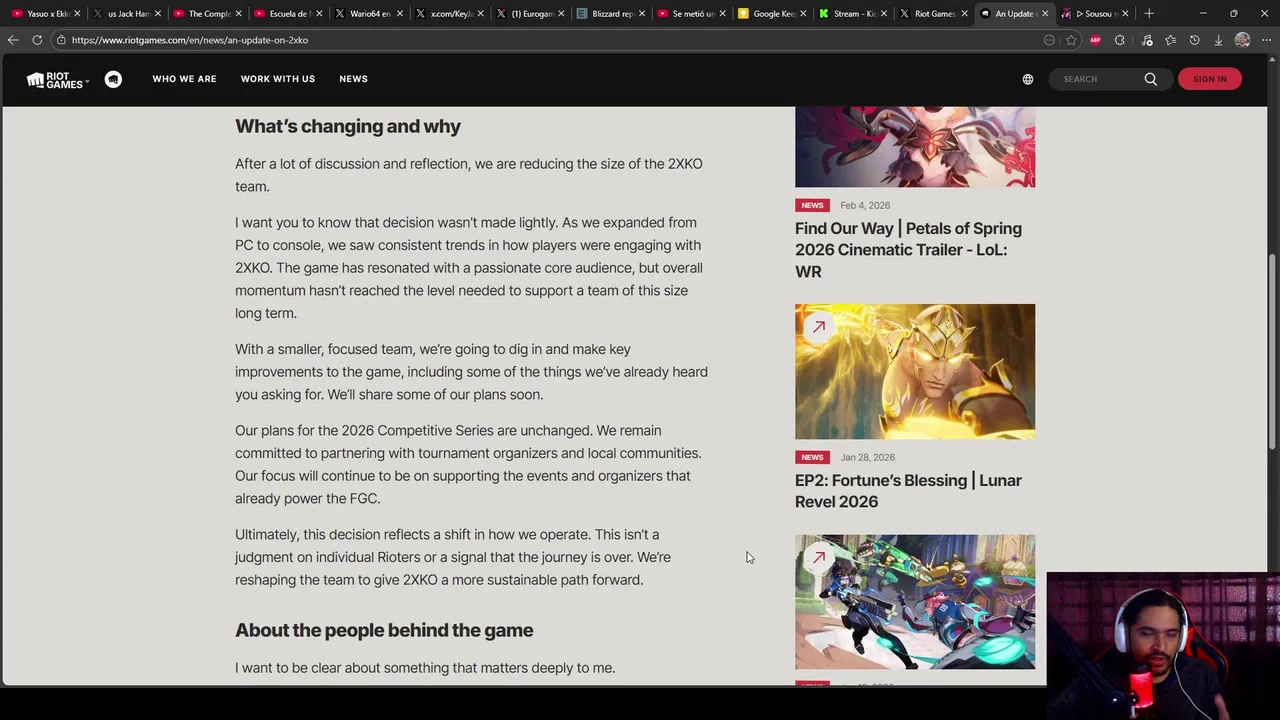View site info lock icon in address bar
Viewport: 1280px width, 720px height.
[61, 40]
